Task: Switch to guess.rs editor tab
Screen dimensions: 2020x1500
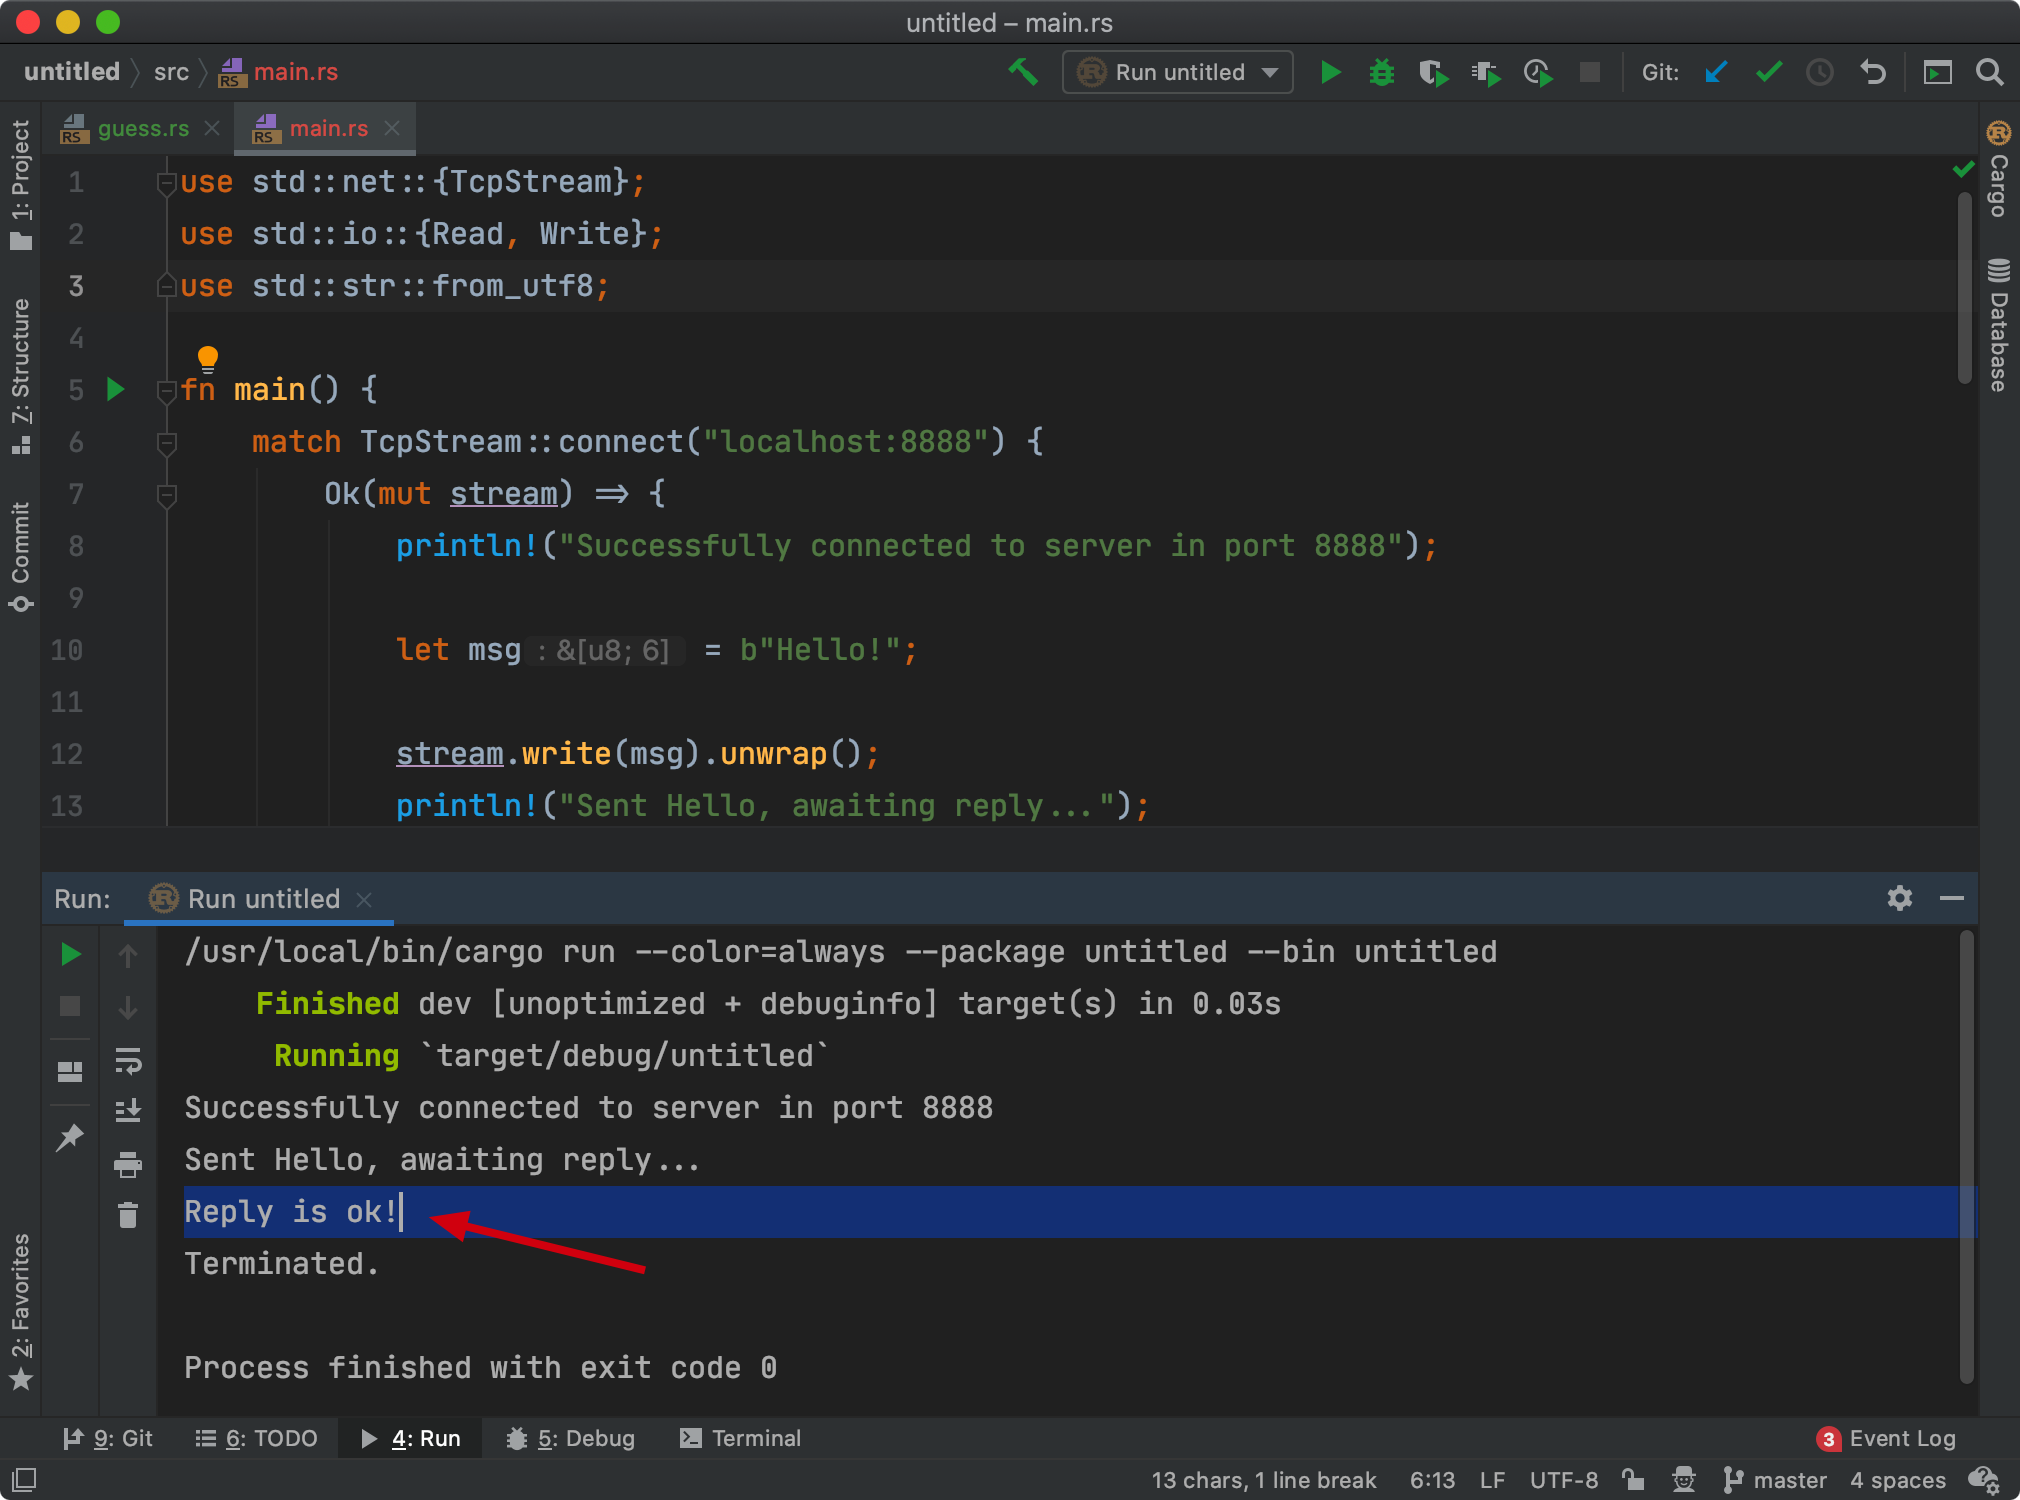Action: tap(142, 128)
